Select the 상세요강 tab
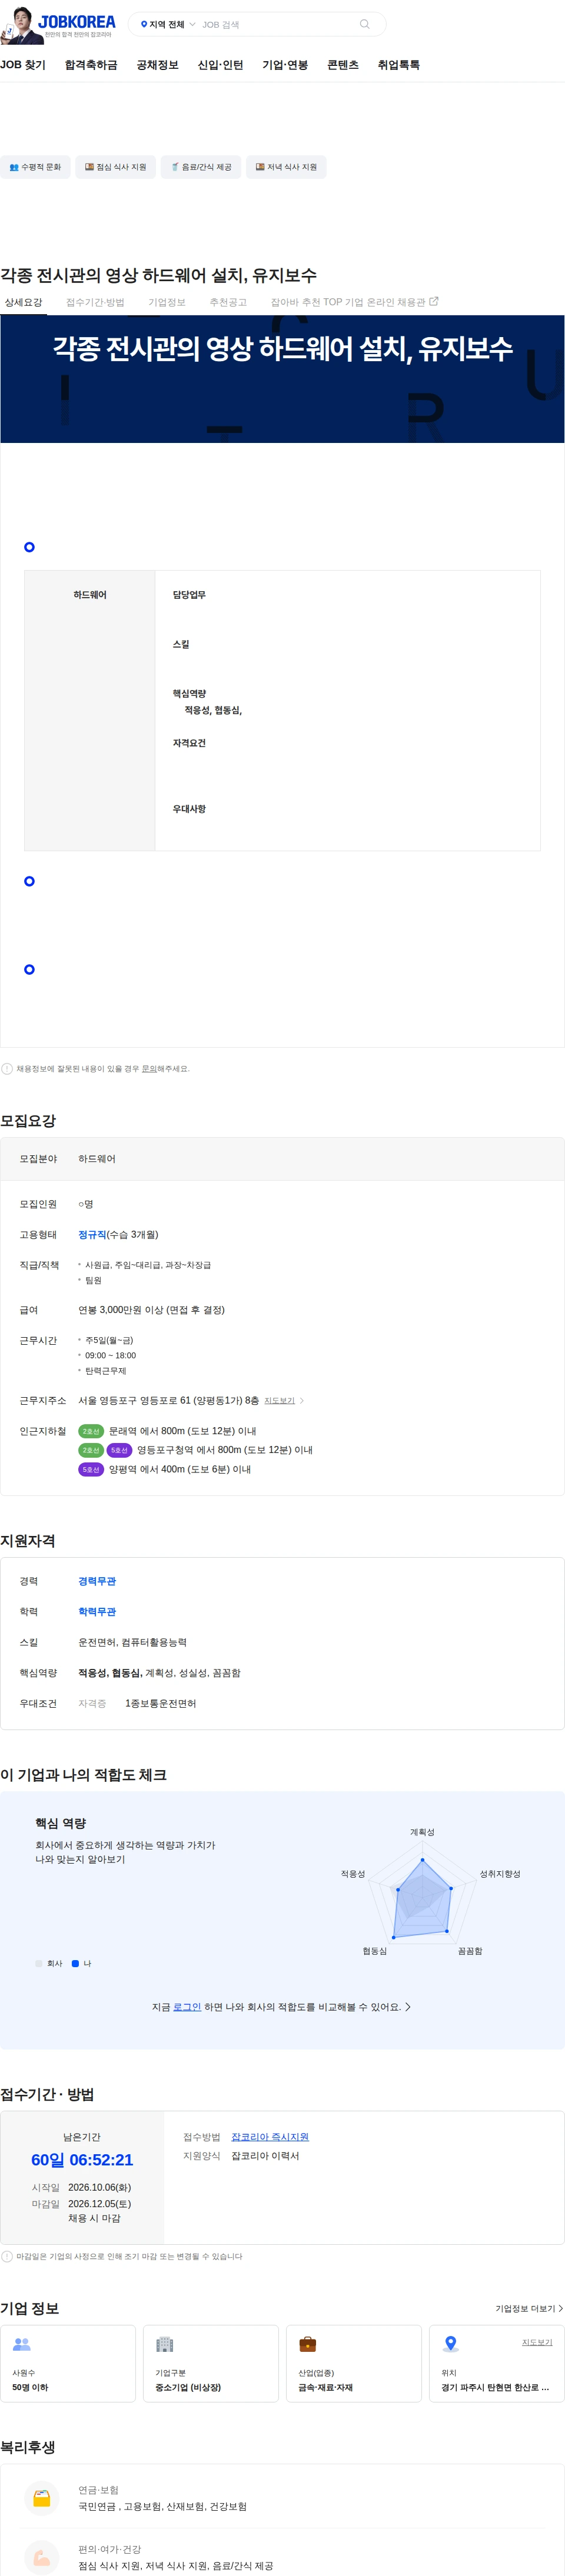This screenshot has width=565, height=2576. [x=23, y=302]
